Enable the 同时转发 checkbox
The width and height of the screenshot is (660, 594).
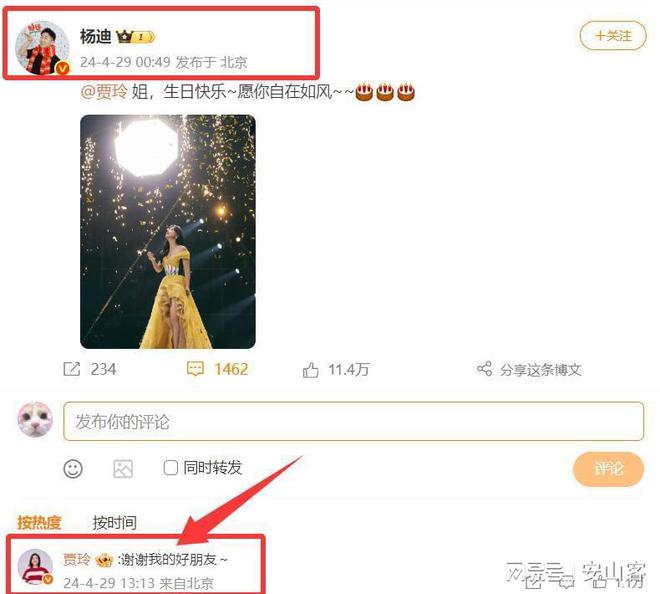(x=170, y=468)
